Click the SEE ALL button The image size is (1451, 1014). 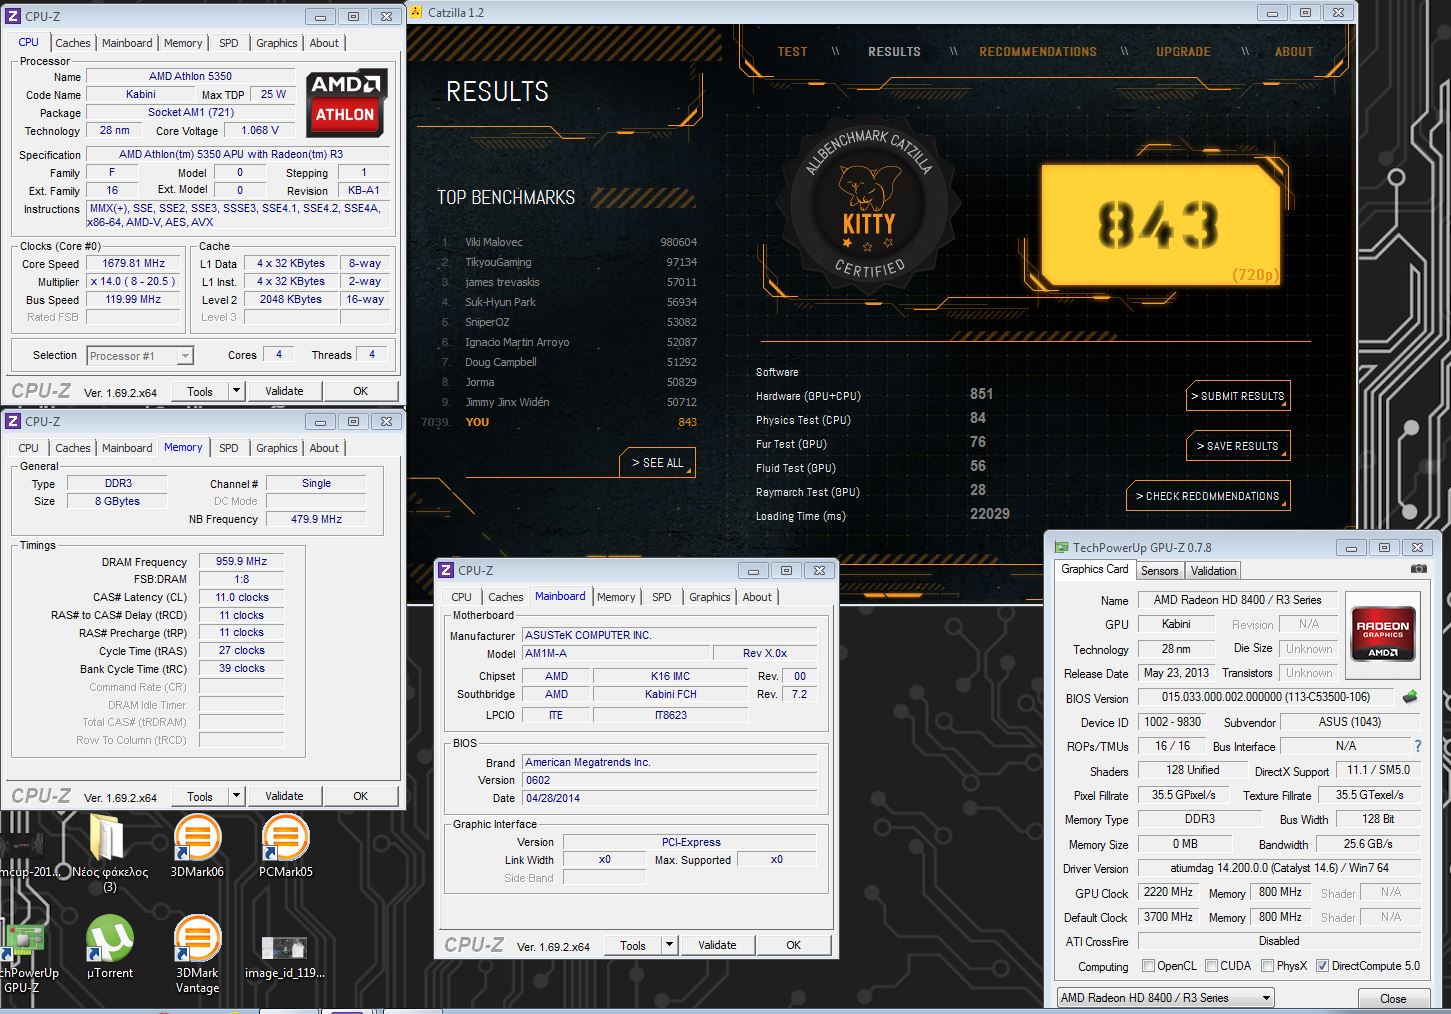point(657,462)
